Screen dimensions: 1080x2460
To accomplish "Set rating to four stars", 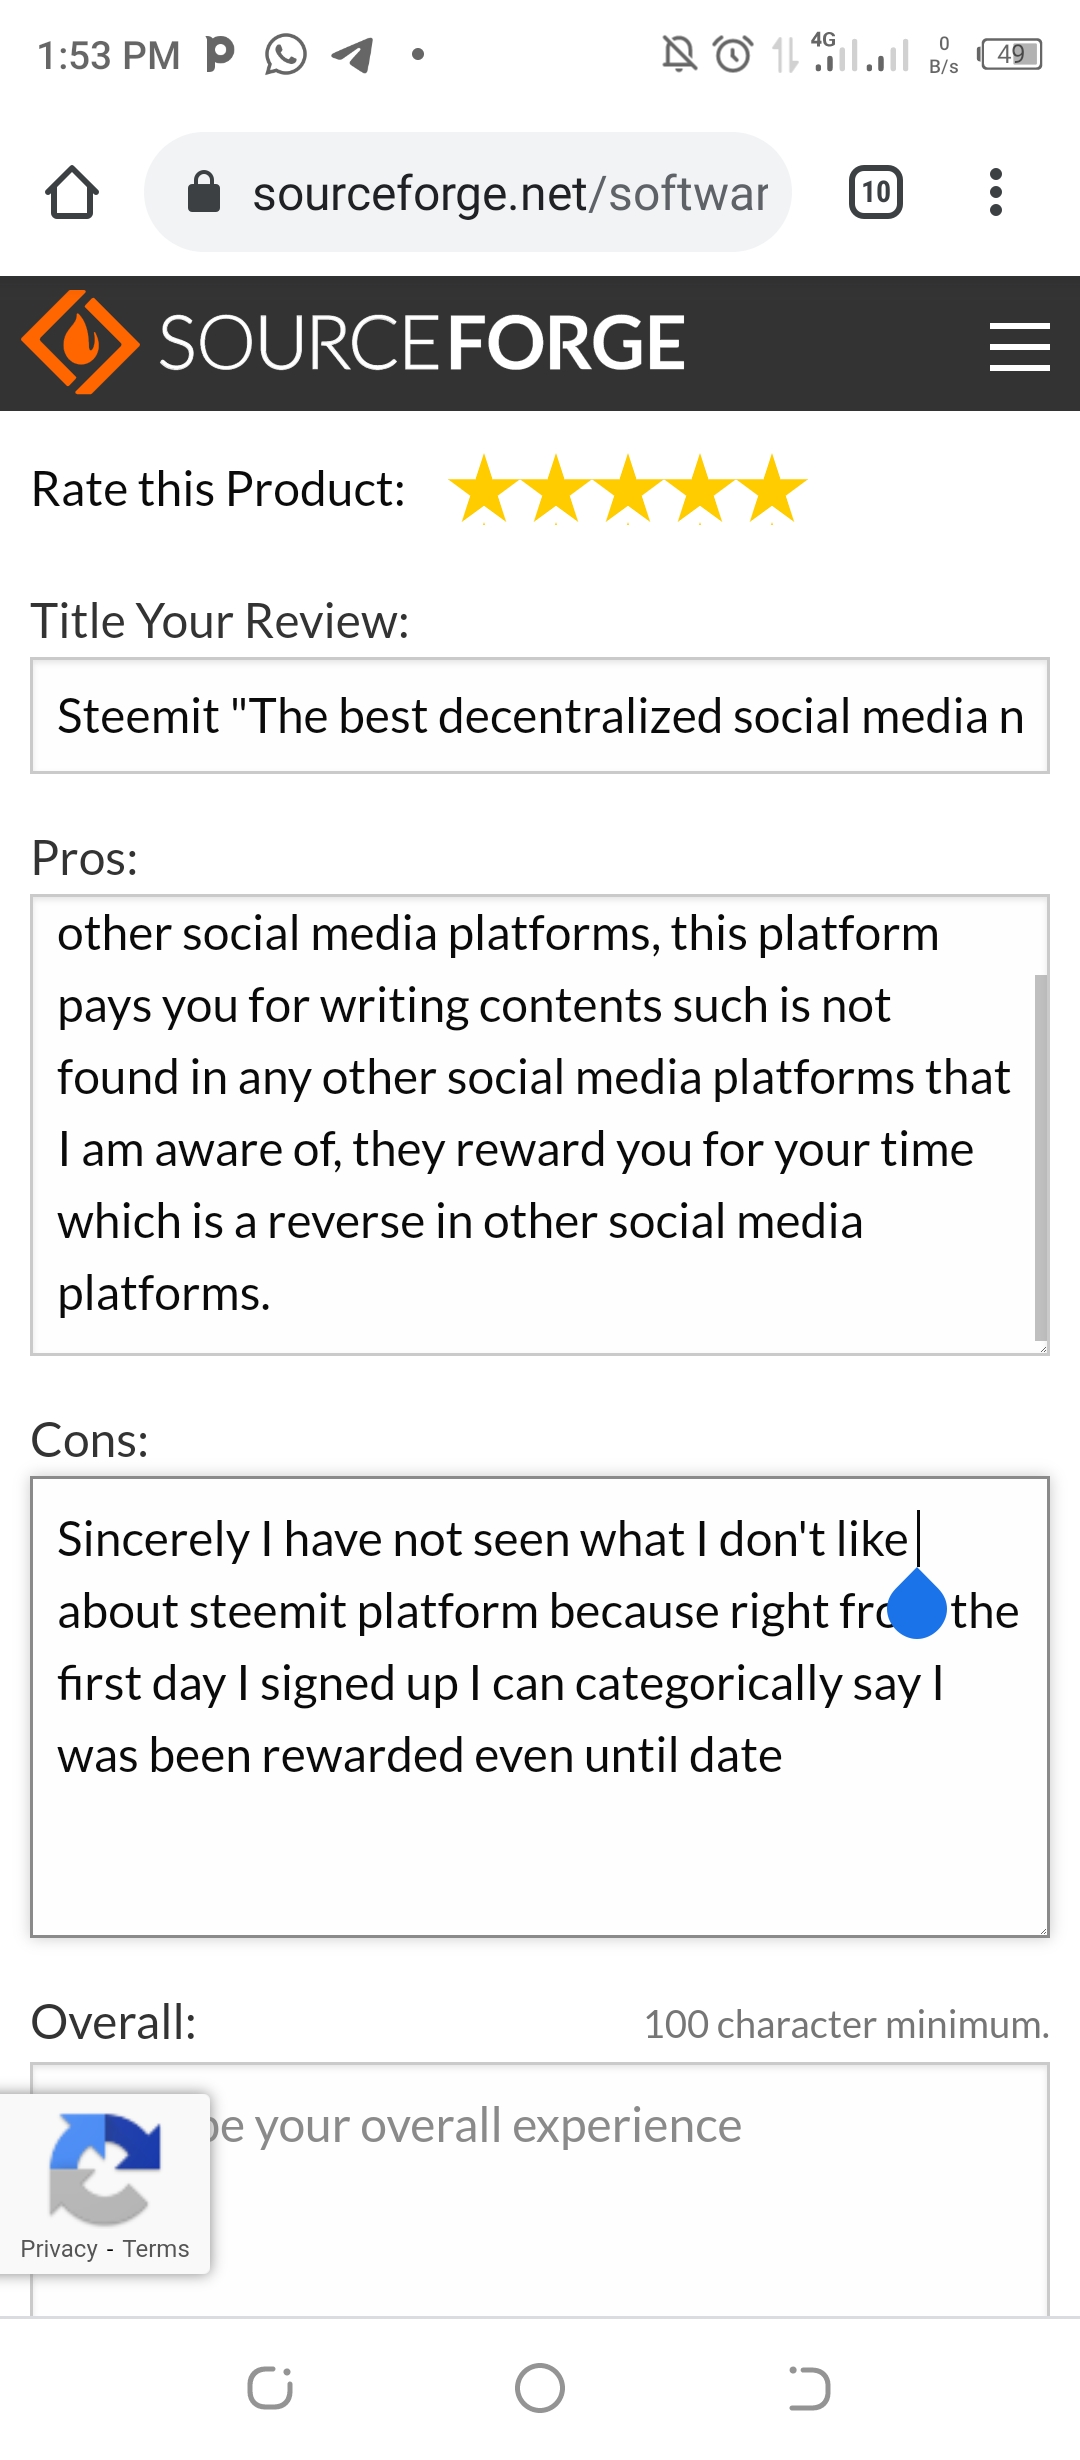I will tap(700, 490).
